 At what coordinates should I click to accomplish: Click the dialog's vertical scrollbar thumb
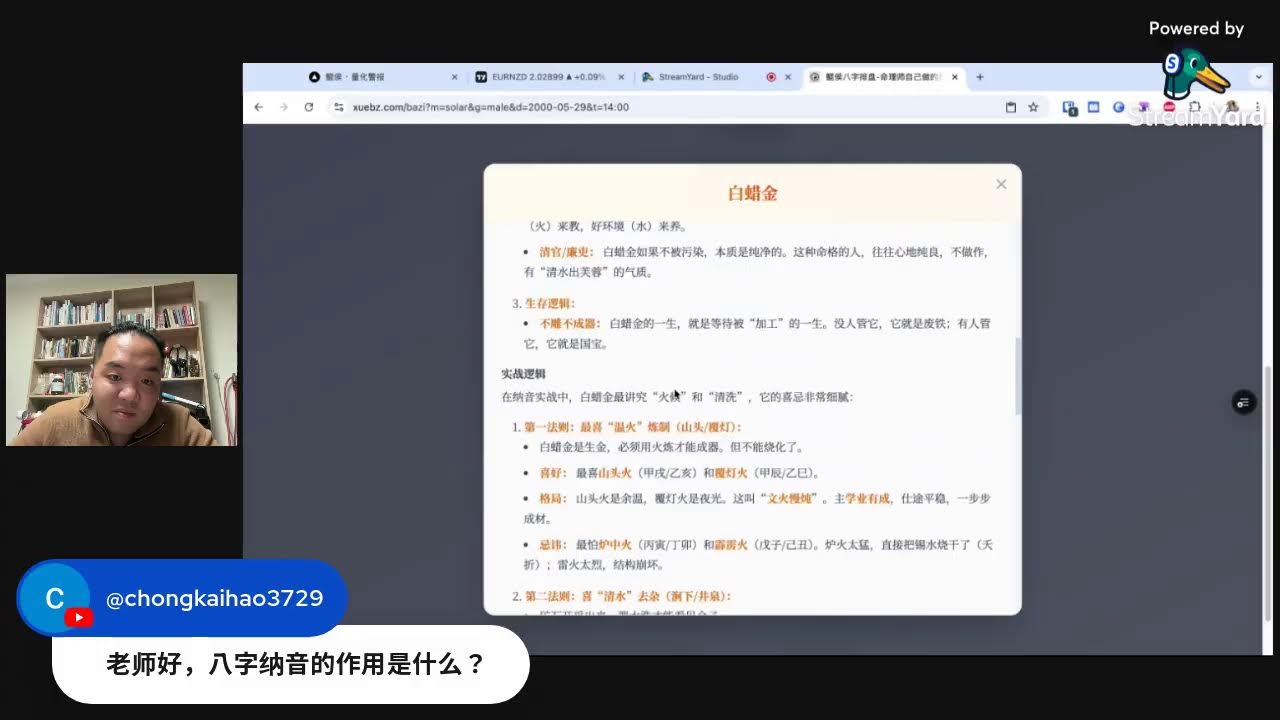click(x=1018, y=376)
